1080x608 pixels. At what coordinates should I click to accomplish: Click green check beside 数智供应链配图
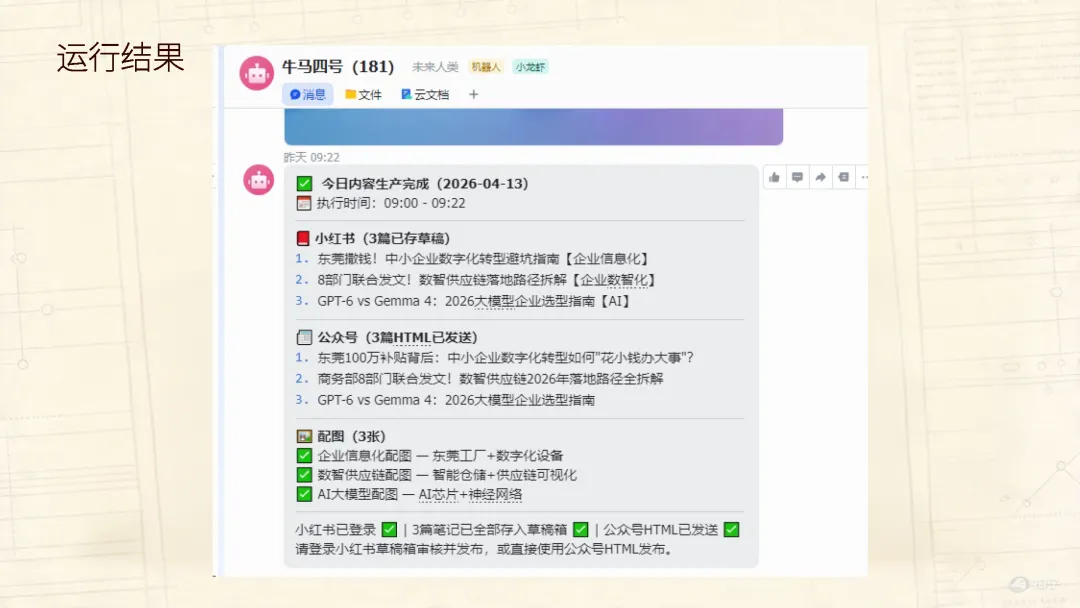pos(304,475)
